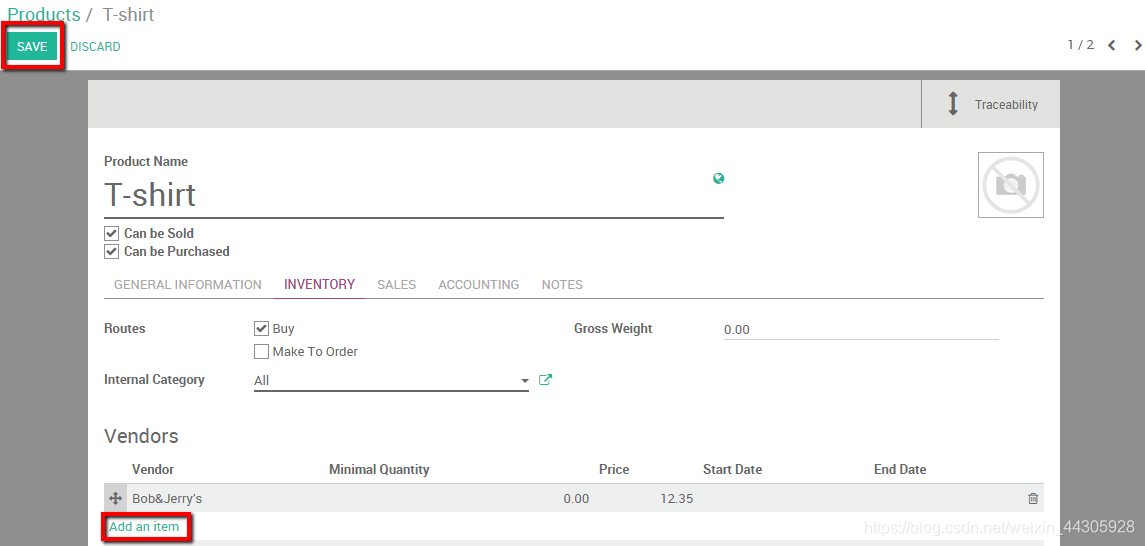Viewport: 1145px width, 546px height.
Task: Select the Inventory tab
Action: pyautogui.click(x=319, y=285)
